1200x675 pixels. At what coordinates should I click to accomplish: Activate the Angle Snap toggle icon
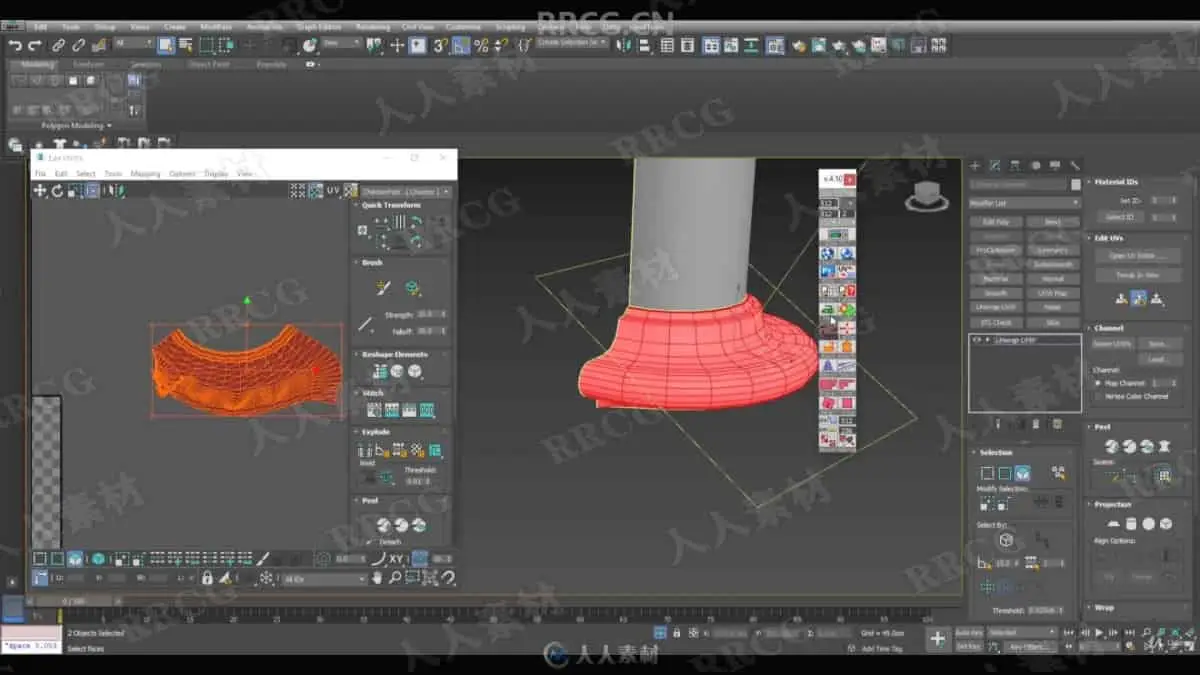coord(461,45)
